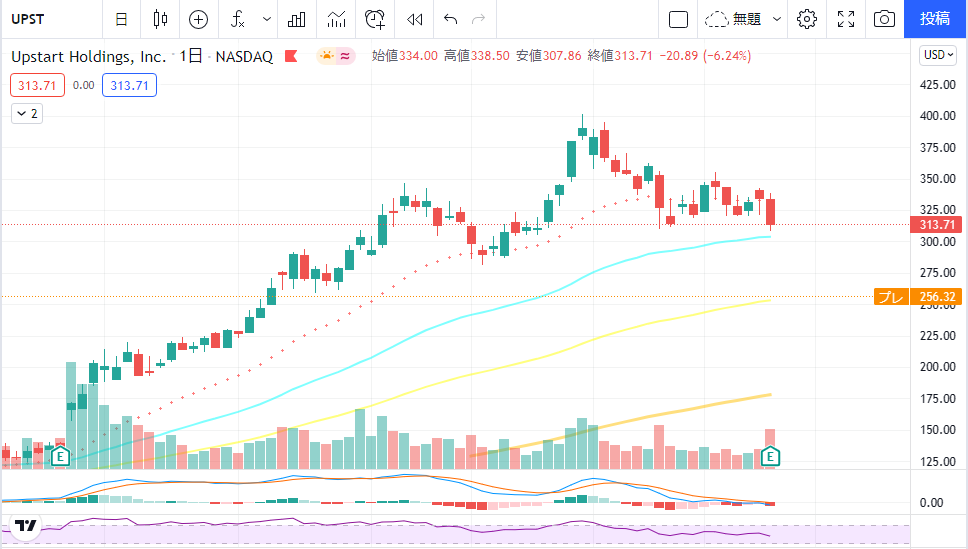Click the 200.00 price scale label

938,367
